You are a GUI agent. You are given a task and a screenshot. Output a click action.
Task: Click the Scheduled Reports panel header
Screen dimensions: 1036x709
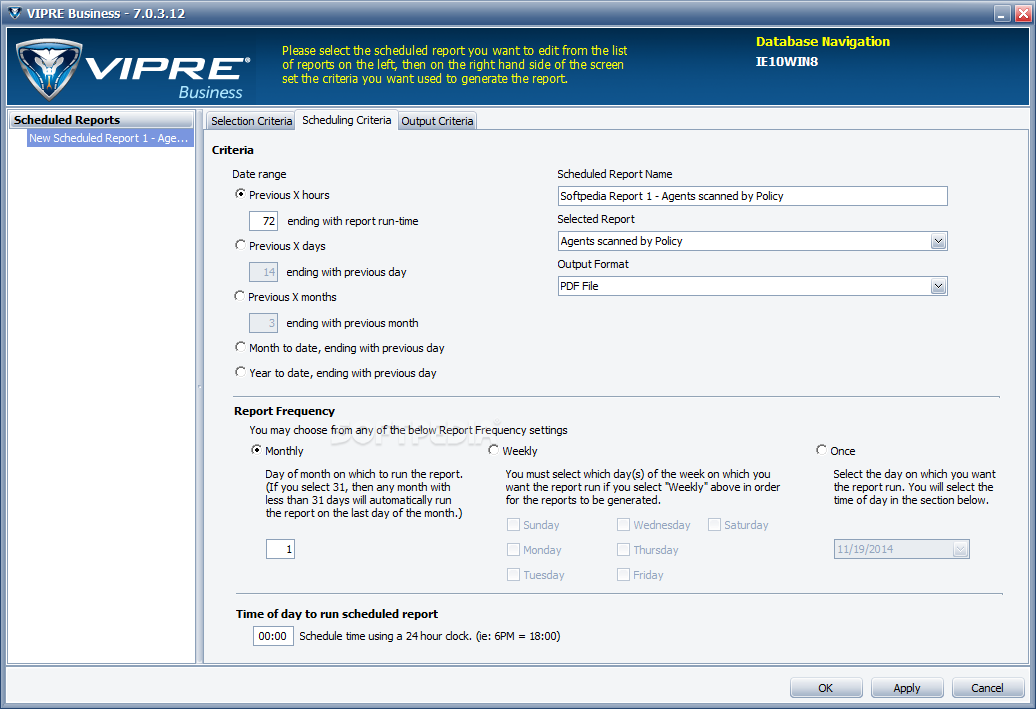tap(101, 120)
